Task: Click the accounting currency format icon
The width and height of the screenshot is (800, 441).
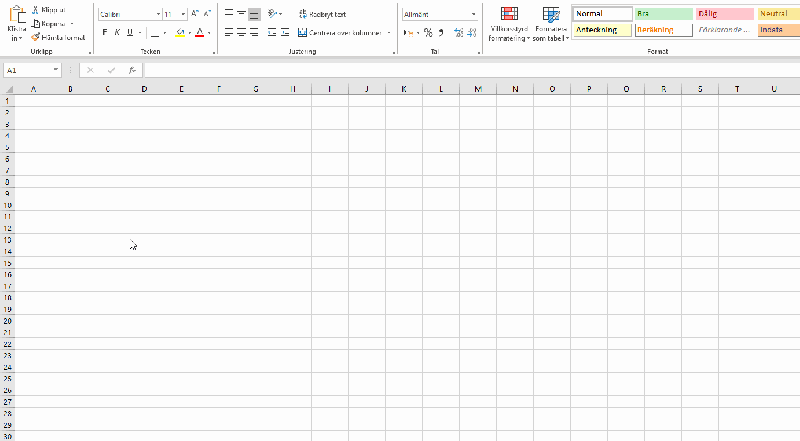Action: (x=408, y=33)
